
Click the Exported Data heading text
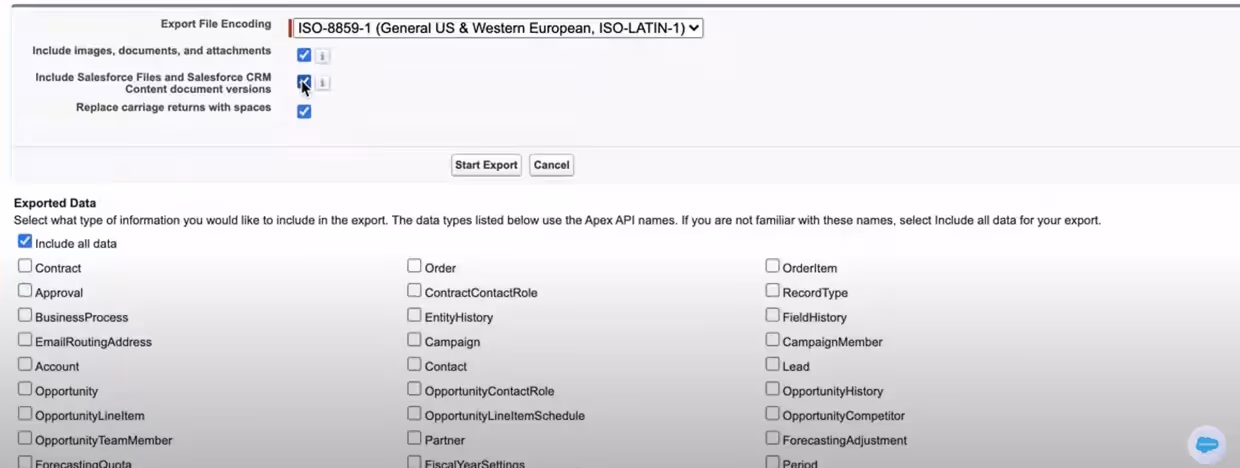55,203
